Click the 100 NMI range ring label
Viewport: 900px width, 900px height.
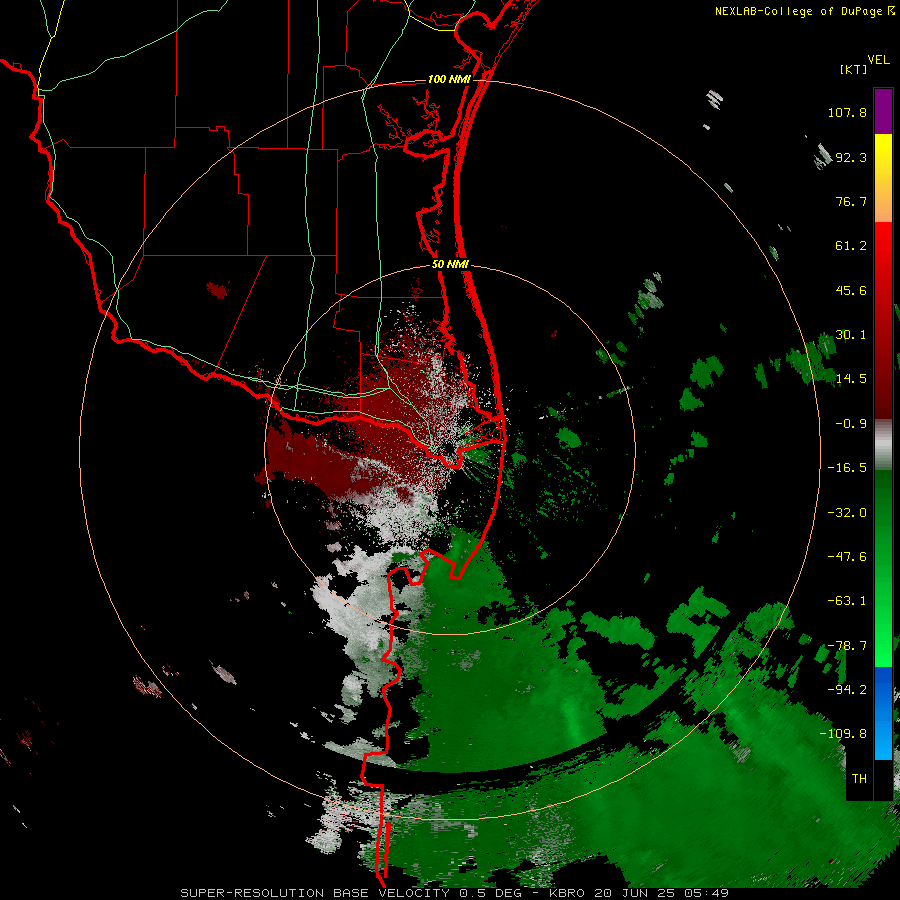point(449,79)
